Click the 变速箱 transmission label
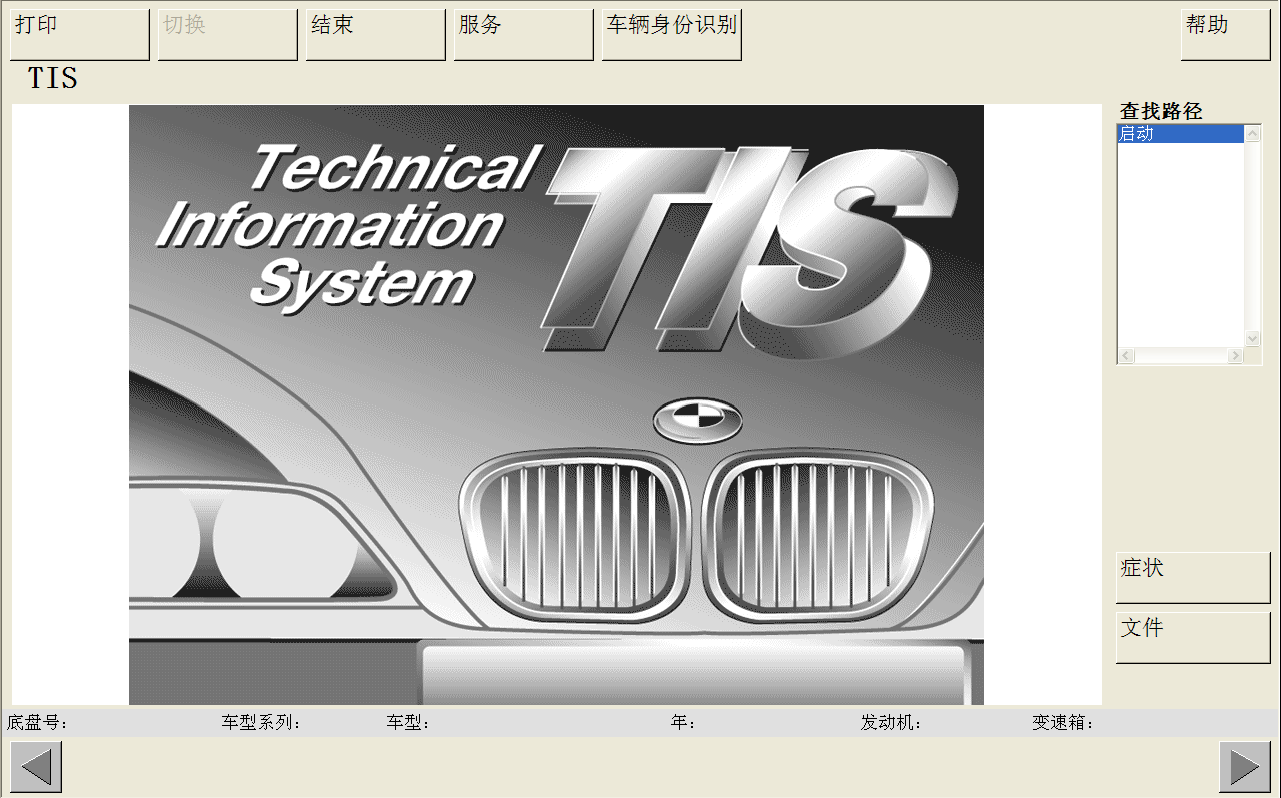Viewport: 1281px width, 798px height. click(x=1063, y=723)
